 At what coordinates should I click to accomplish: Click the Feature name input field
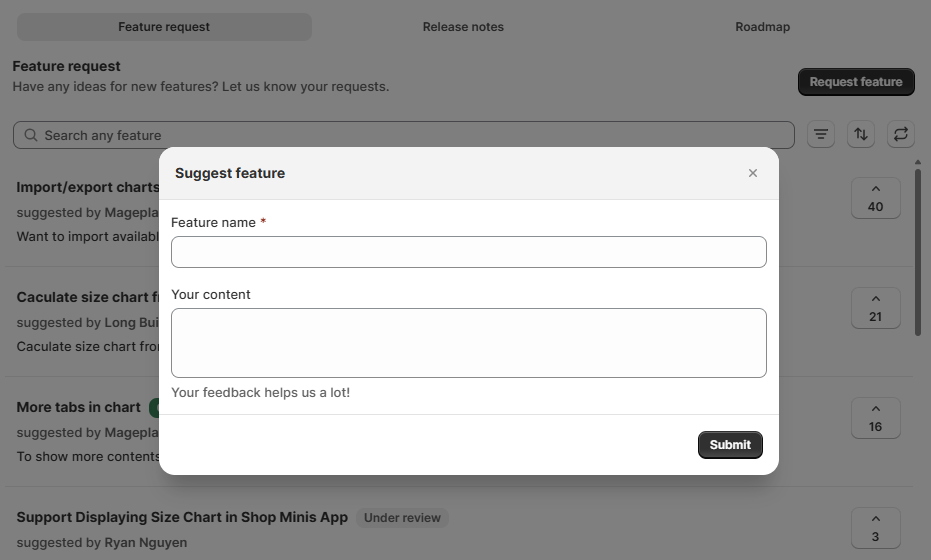pos(468,252)
